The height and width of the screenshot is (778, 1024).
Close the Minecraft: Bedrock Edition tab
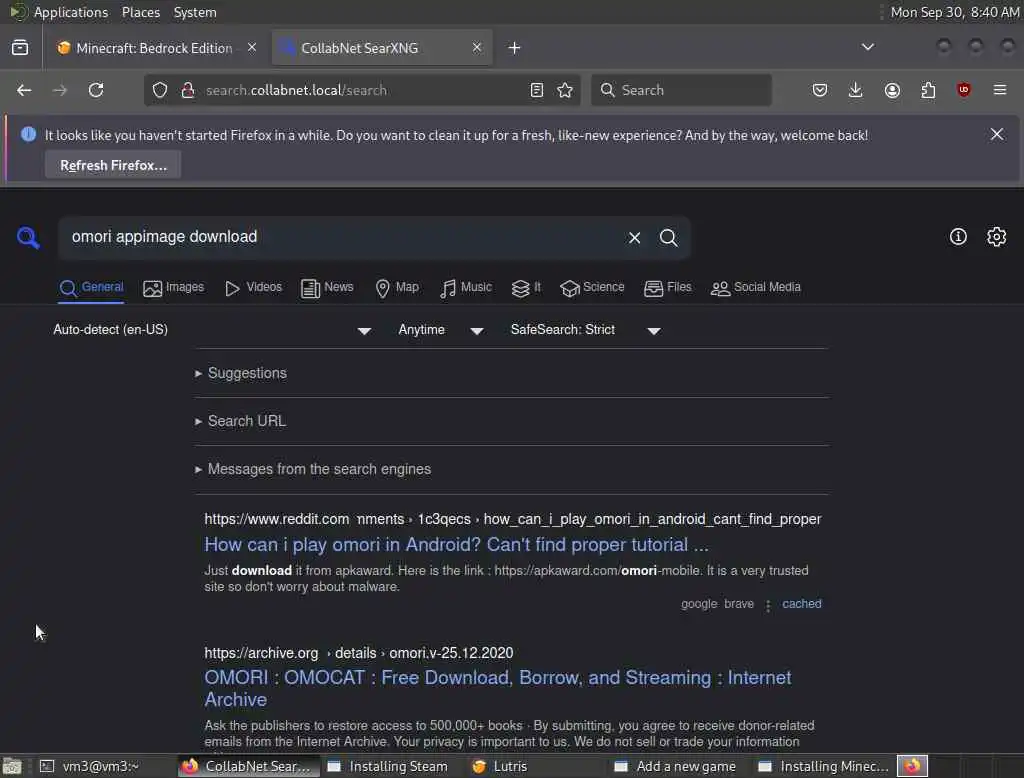click(x=252, y=48)
